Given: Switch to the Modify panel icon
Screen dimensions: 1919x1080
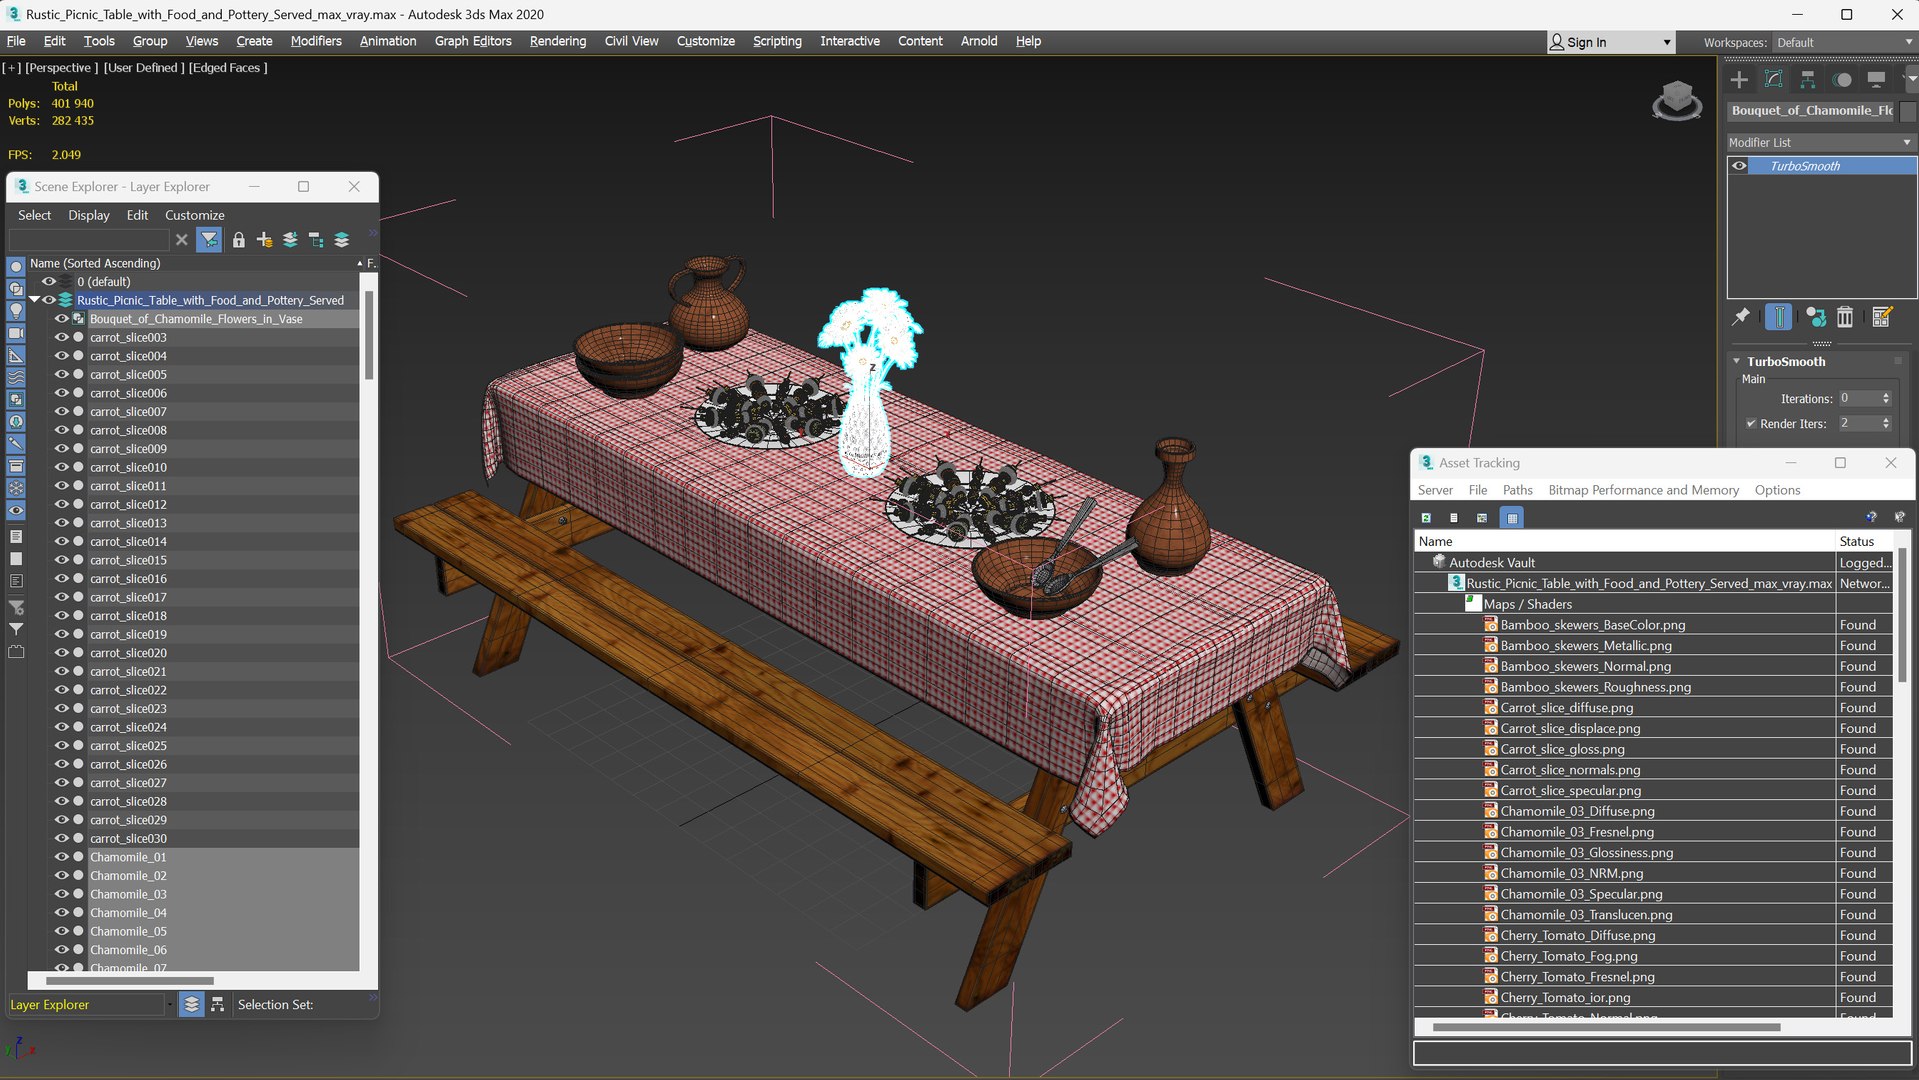Looking at the screenshot, I should pyautogui.click(x=1773, y=80).
